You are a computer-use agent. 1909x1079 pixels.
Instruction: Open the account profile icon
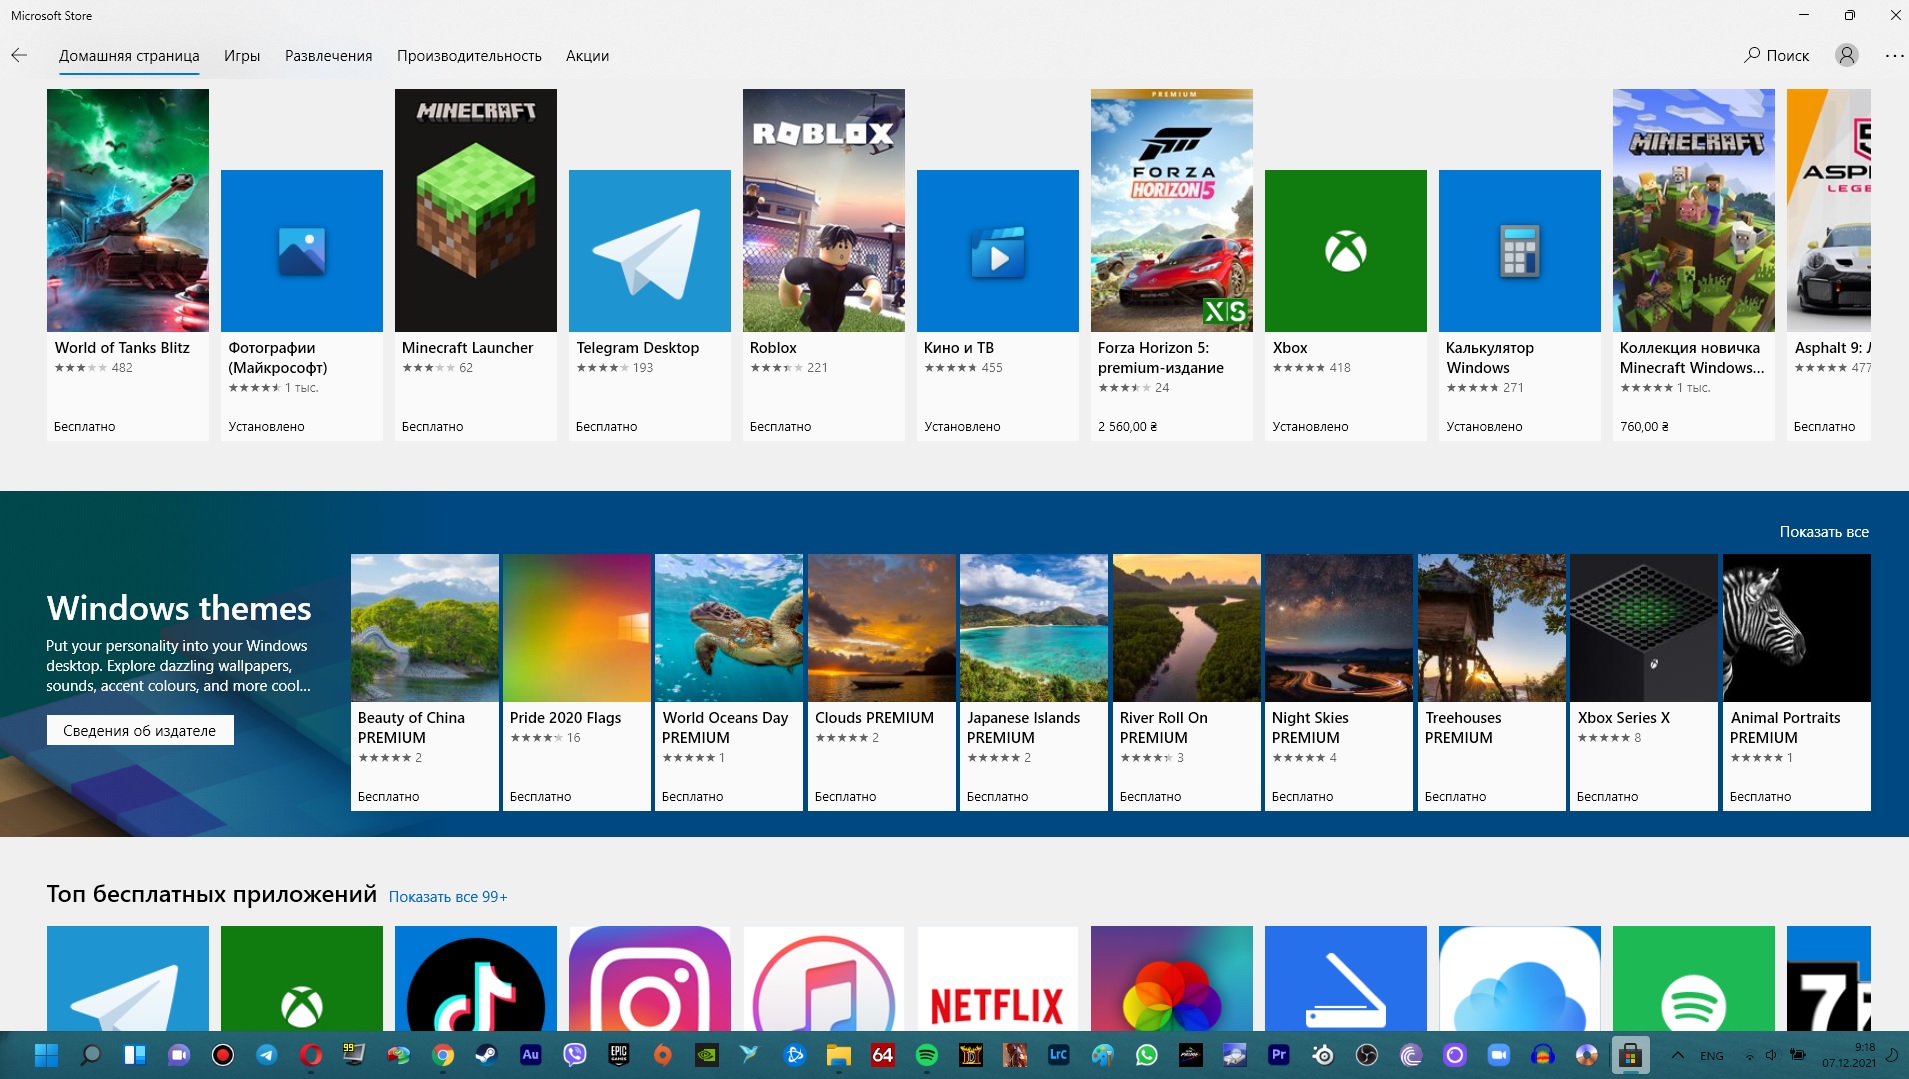click(1845, 55)
